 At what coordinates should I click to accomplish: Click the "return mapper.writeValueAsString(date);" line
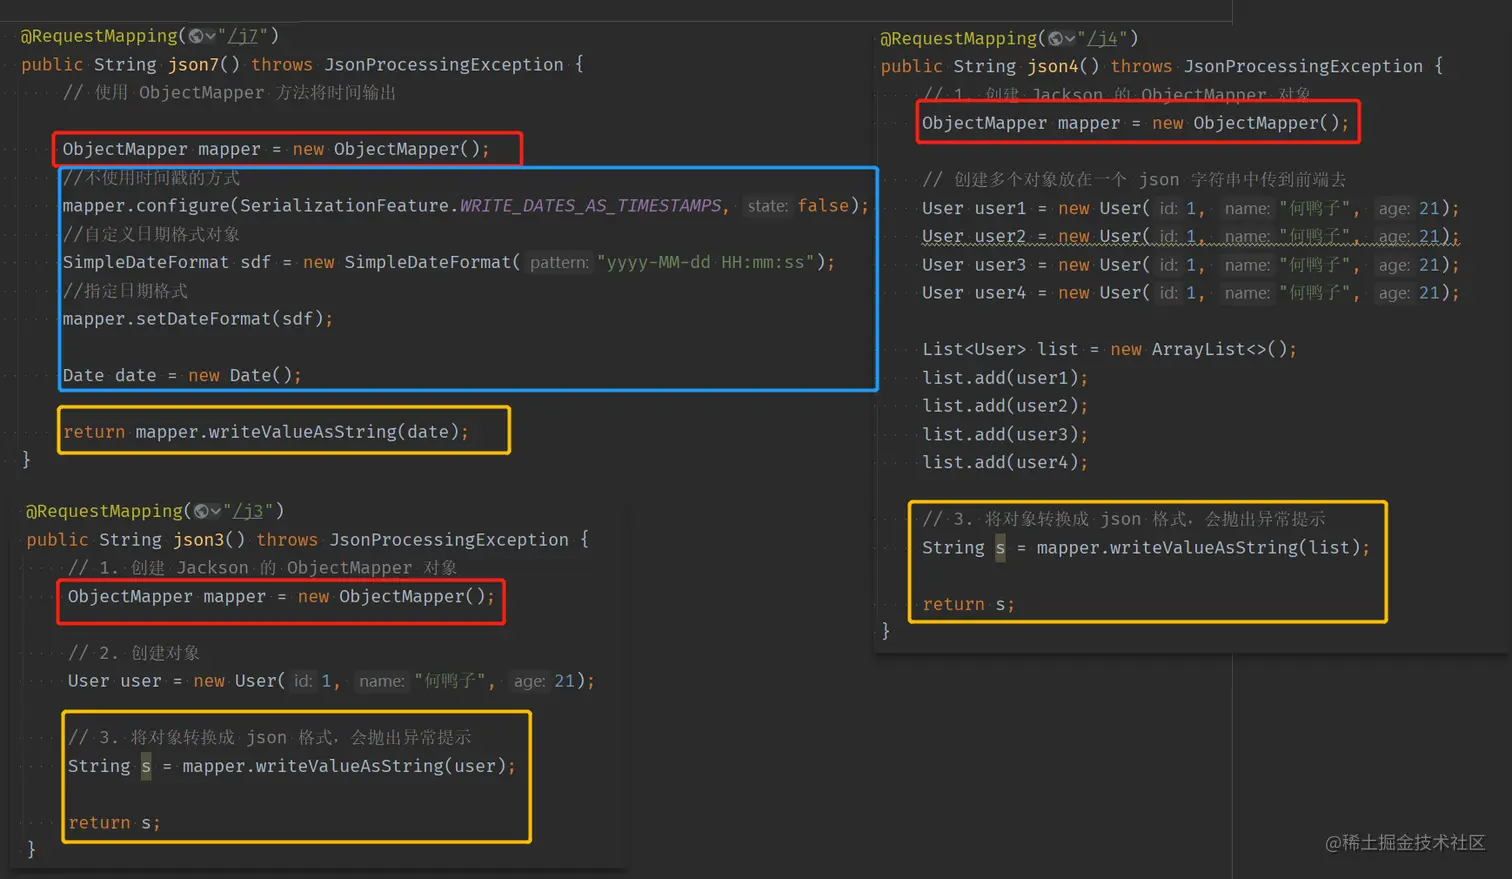click(x=266, y=432)
